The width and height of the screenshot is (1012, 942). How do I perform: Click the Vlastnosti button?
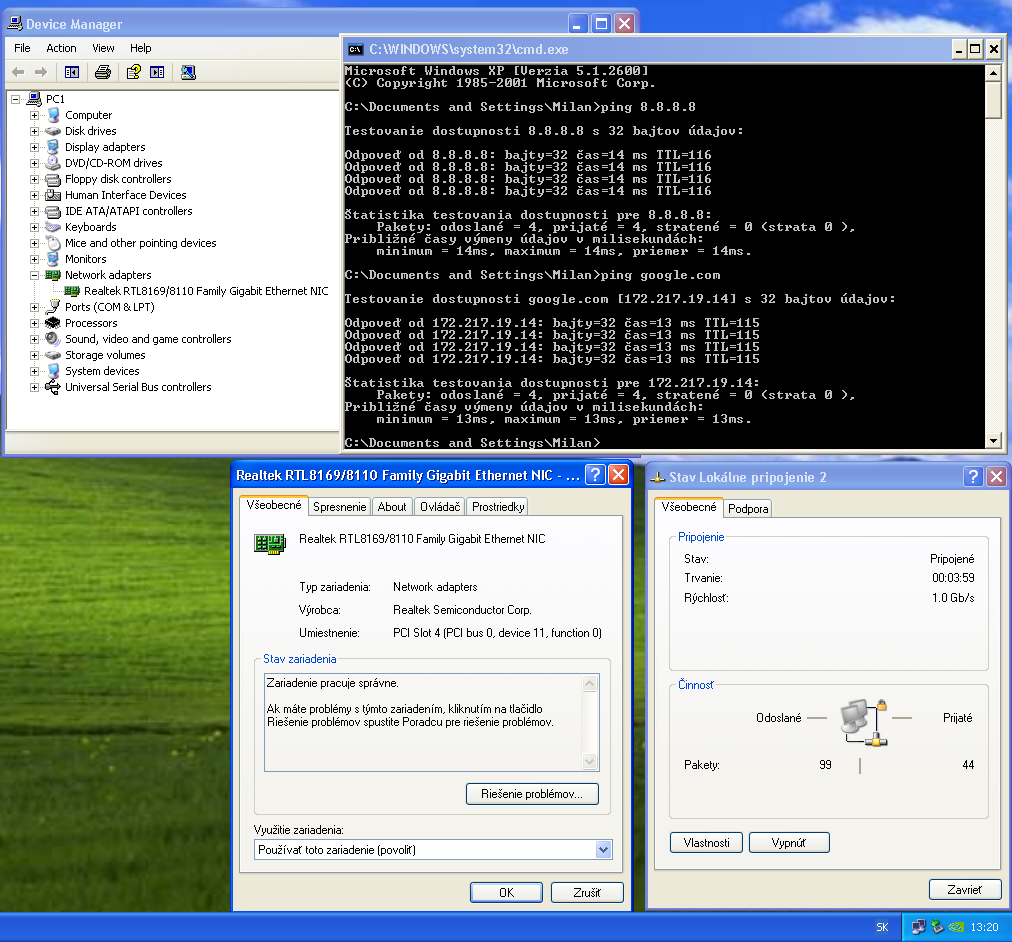[x=706, y=843]
